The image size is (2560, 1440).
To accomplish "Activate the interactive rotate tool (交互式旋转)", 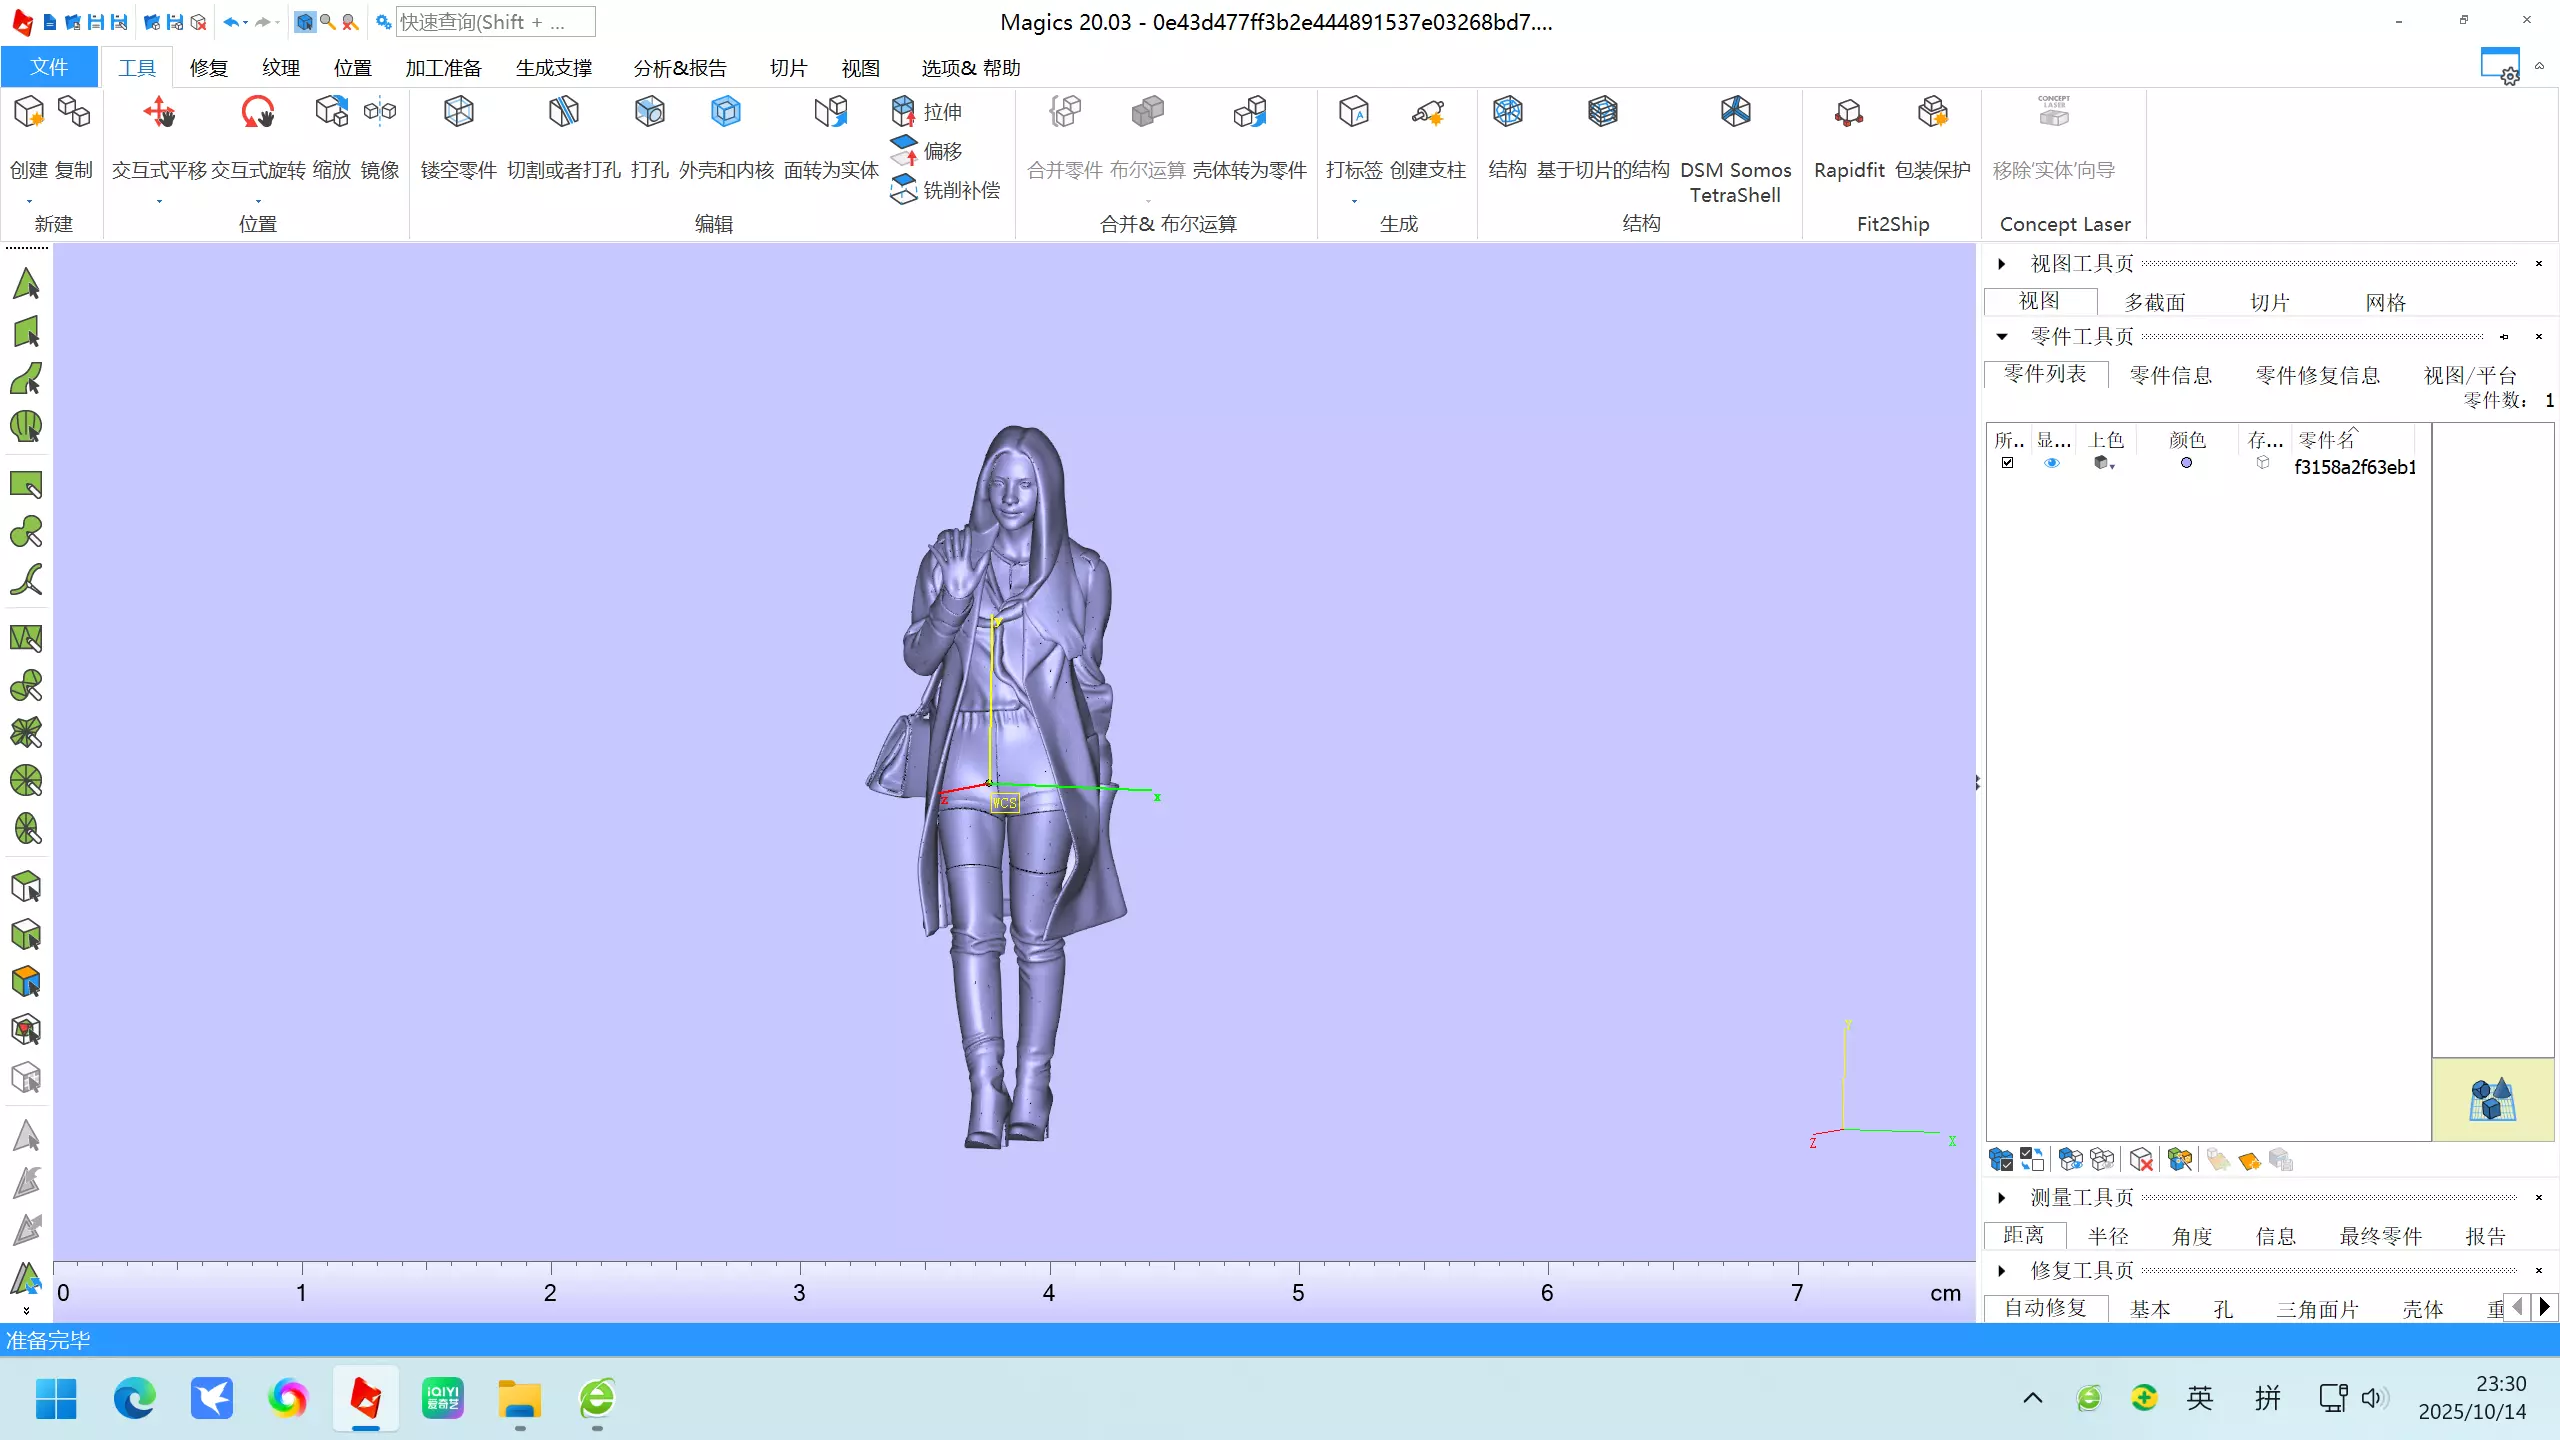I will click(257, 113).
